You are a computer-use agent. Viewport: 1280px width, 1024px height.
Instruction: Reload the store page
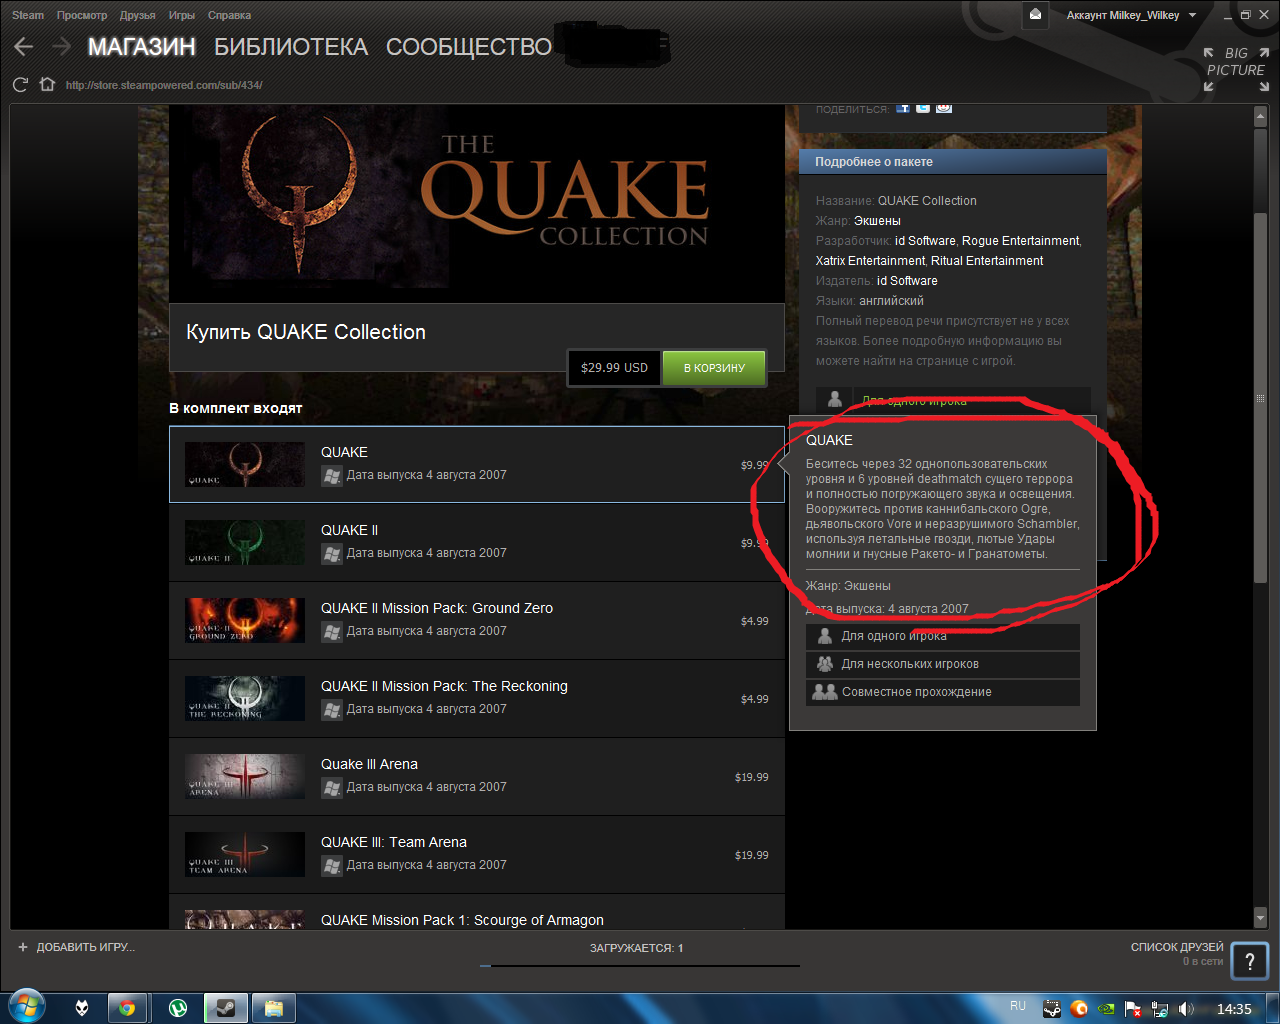pyautogui.click(x=20, y=85)
